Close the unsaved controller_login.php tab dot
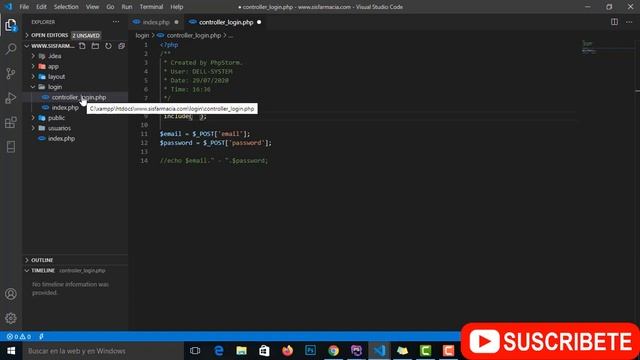Viewport: 640px width, 360px height. click(259, 22)
